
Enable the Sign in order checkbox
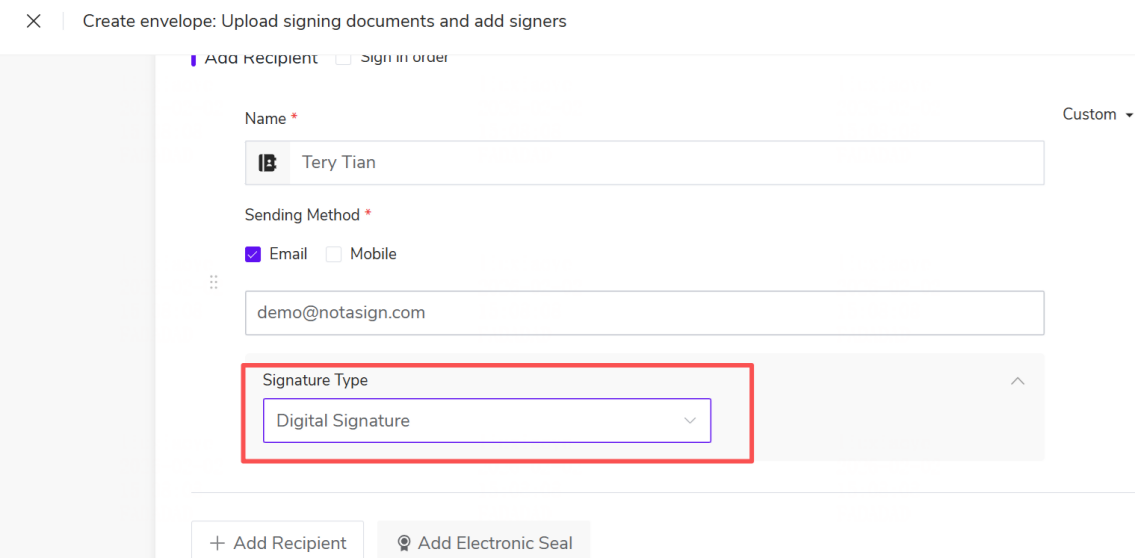point(343,58)
